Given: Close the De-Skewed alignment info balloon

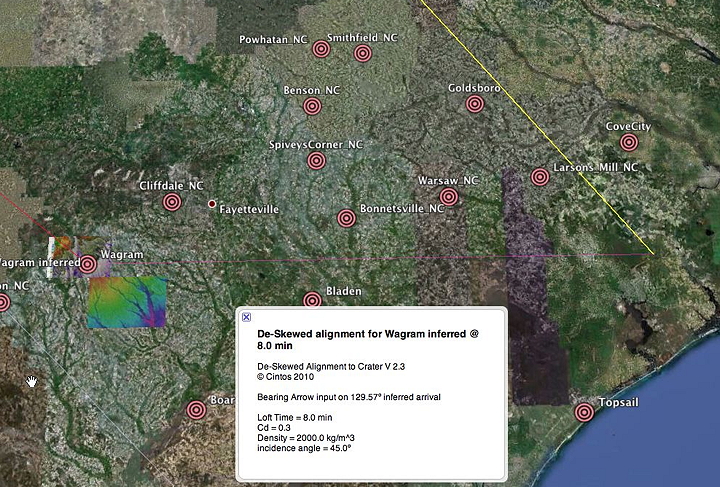Looking at the screenshot, I should coord(247,317).
